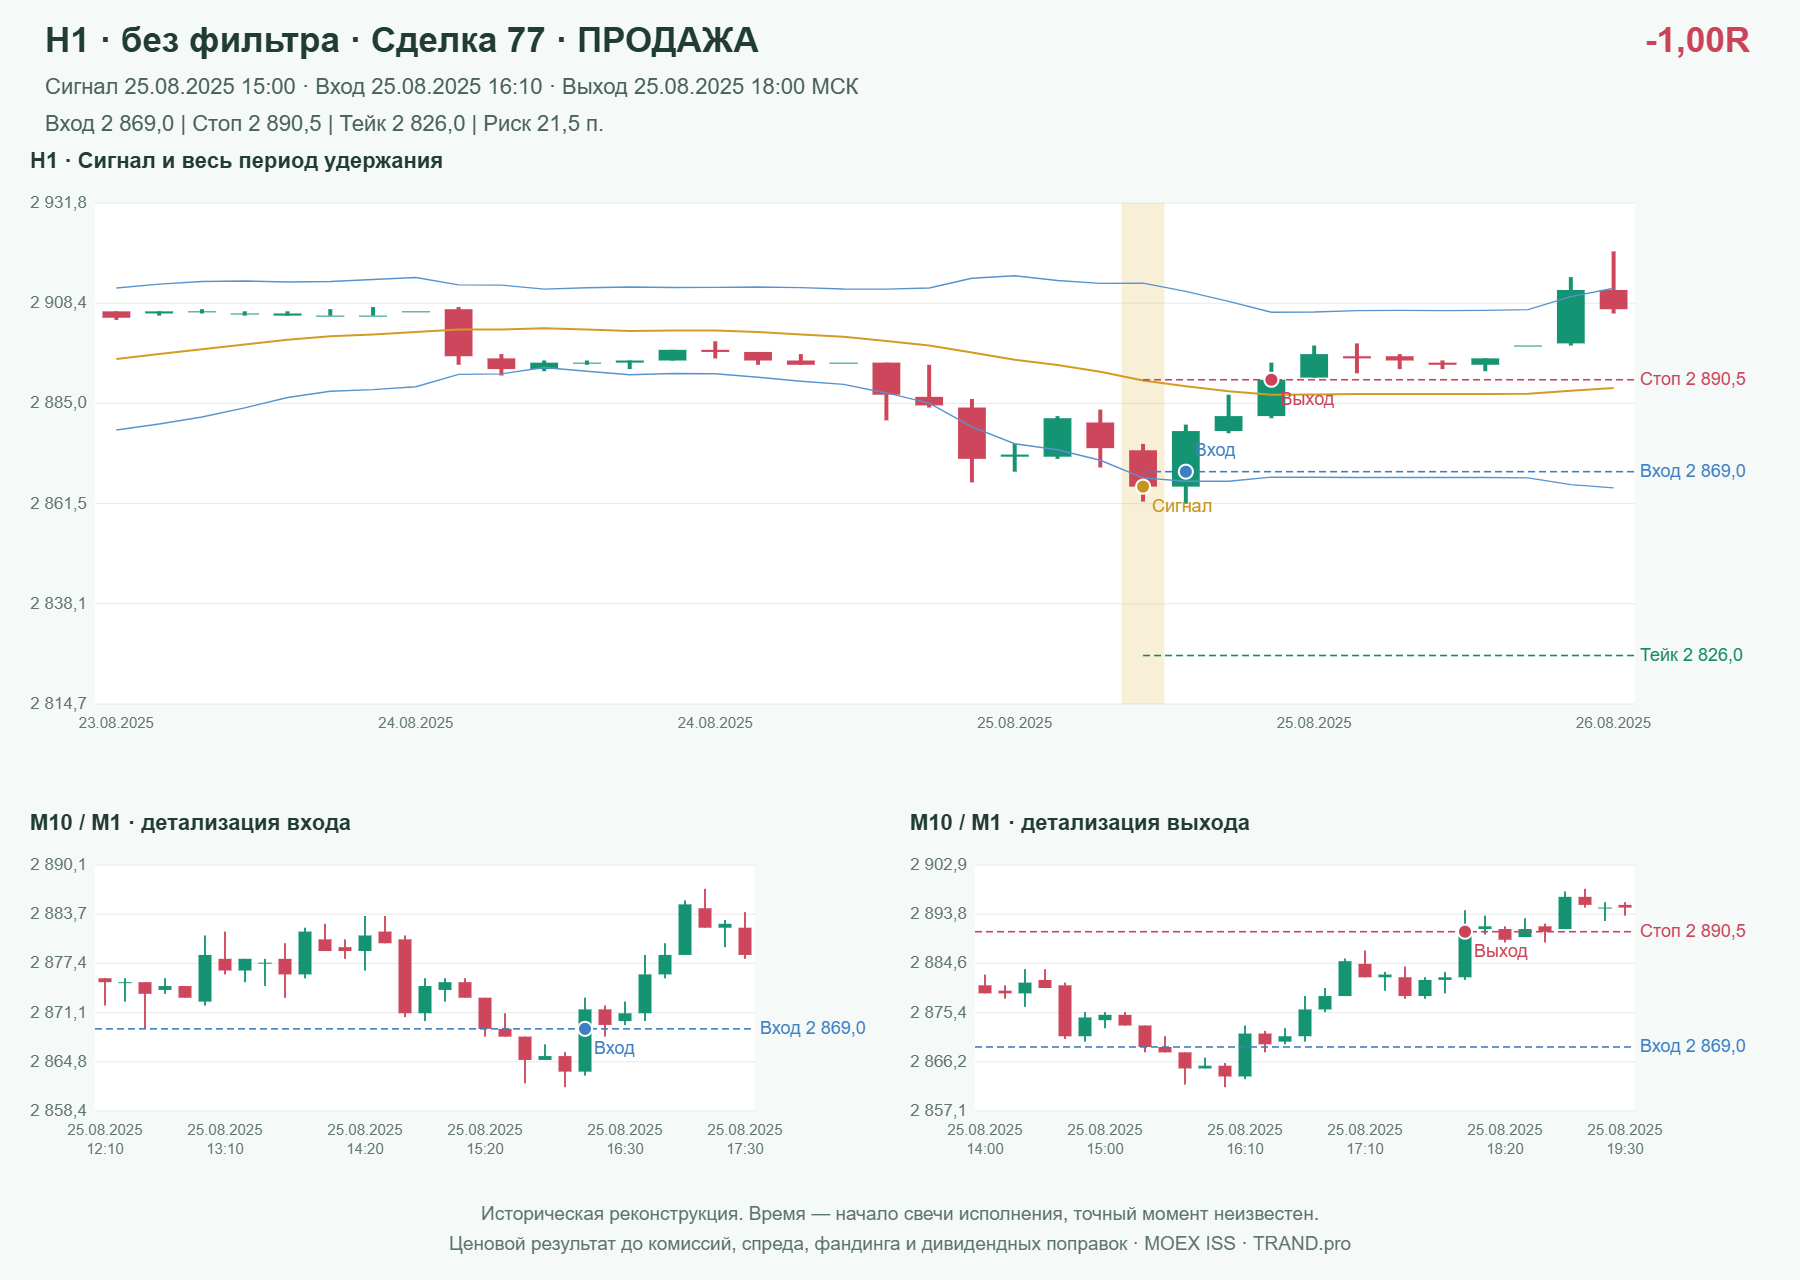
Task: Click the entry, stop, take and risk line
Action: (324, 124)
